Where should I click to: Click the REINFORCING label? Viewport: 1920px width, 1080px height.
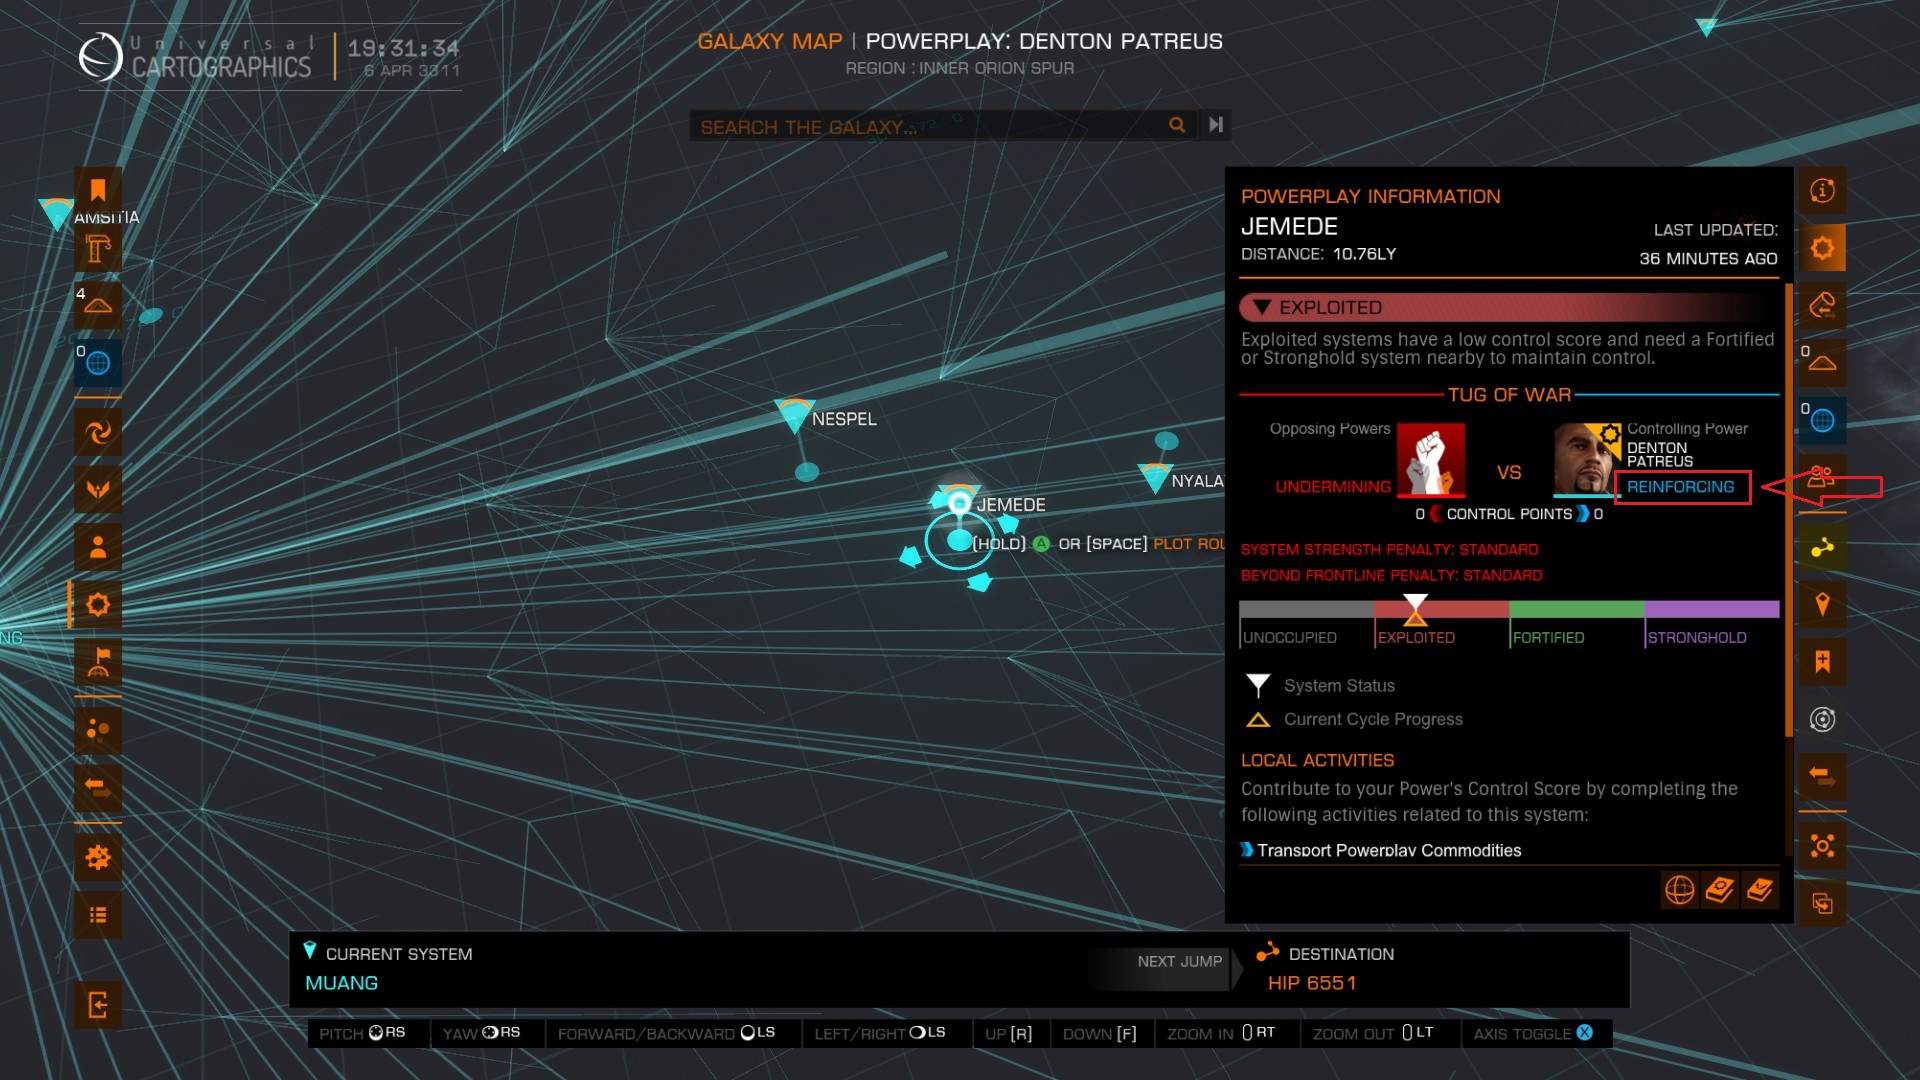[x=1680, y=487]
